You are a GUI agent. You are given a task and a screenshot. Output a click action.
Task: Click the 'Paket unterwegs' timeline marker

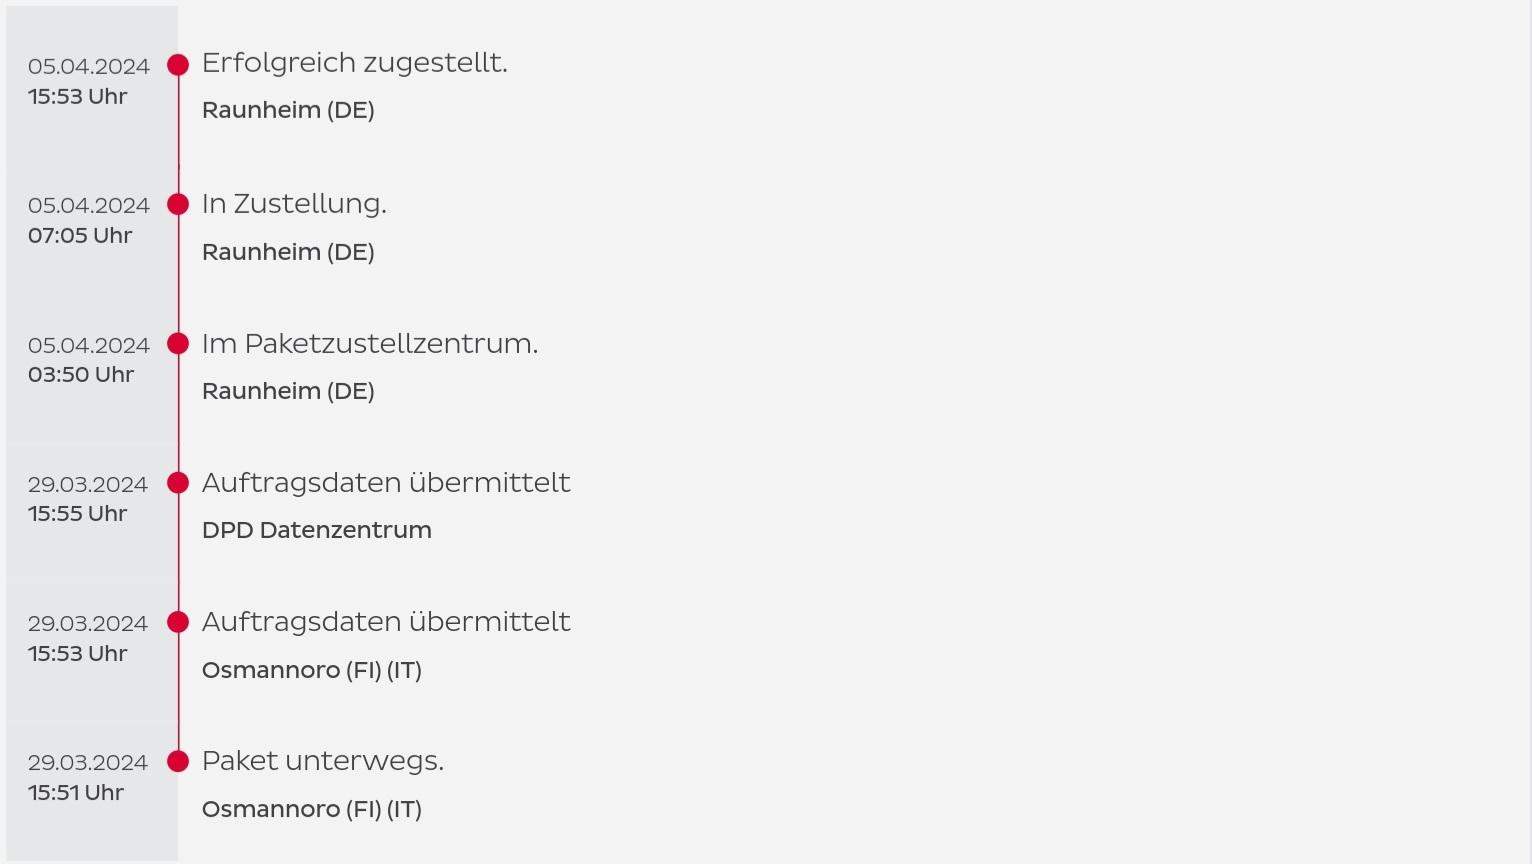click(x=178, y=761)
